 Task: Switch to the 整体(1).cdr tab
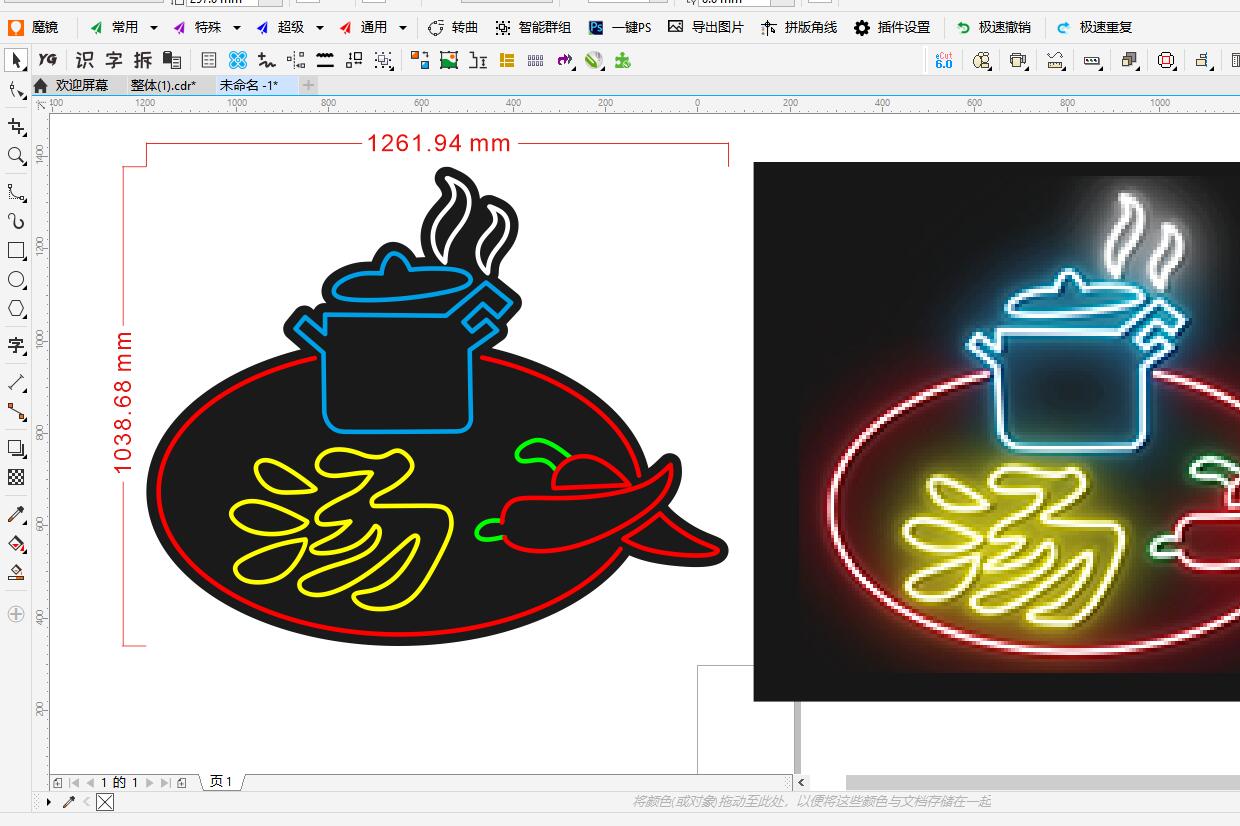(163, 85)
